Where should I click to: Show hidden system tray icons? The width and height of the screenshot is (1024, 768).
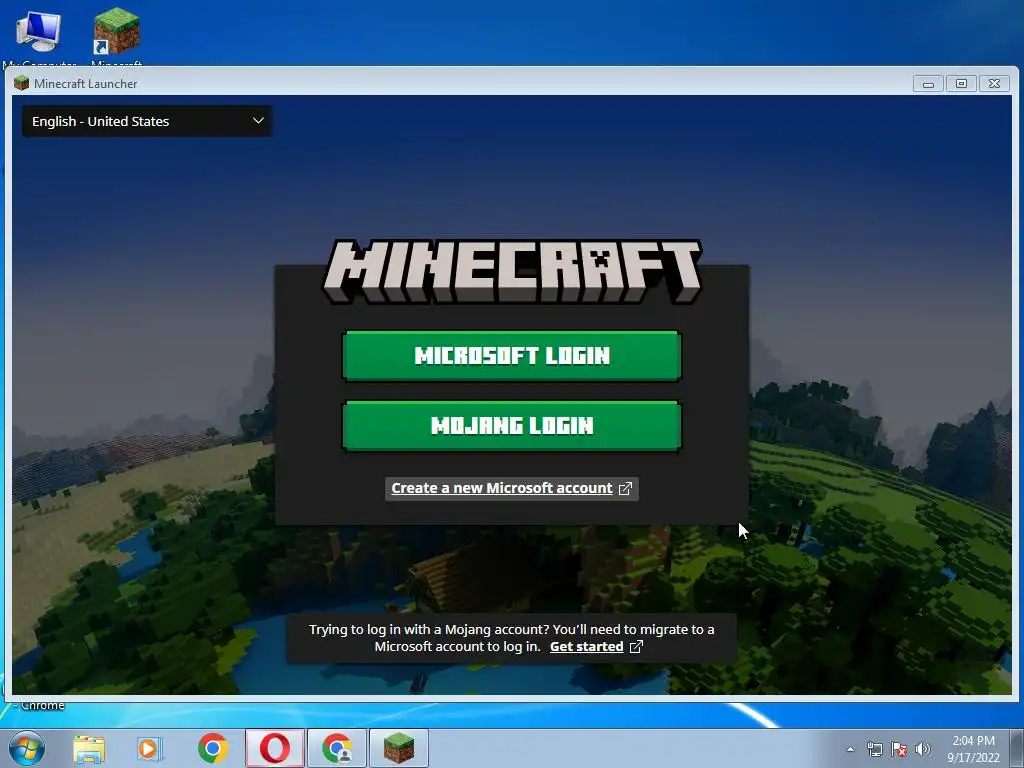click(850, 749)
